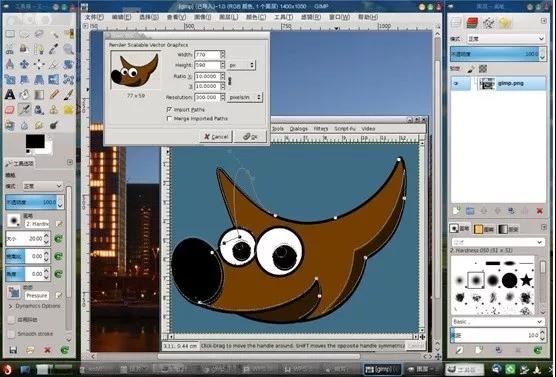Select the Pencil tool
The width and height of the screenshot is (556, 377).
[54, 94]
